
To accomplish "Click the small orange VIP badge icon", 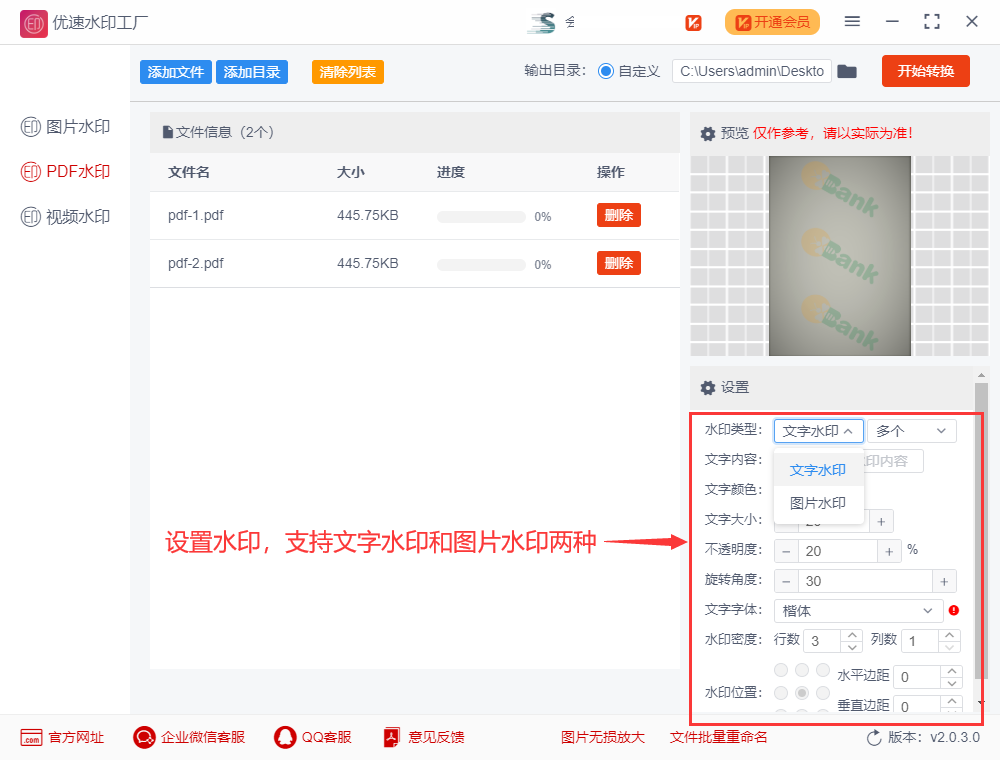I will 693,23.
